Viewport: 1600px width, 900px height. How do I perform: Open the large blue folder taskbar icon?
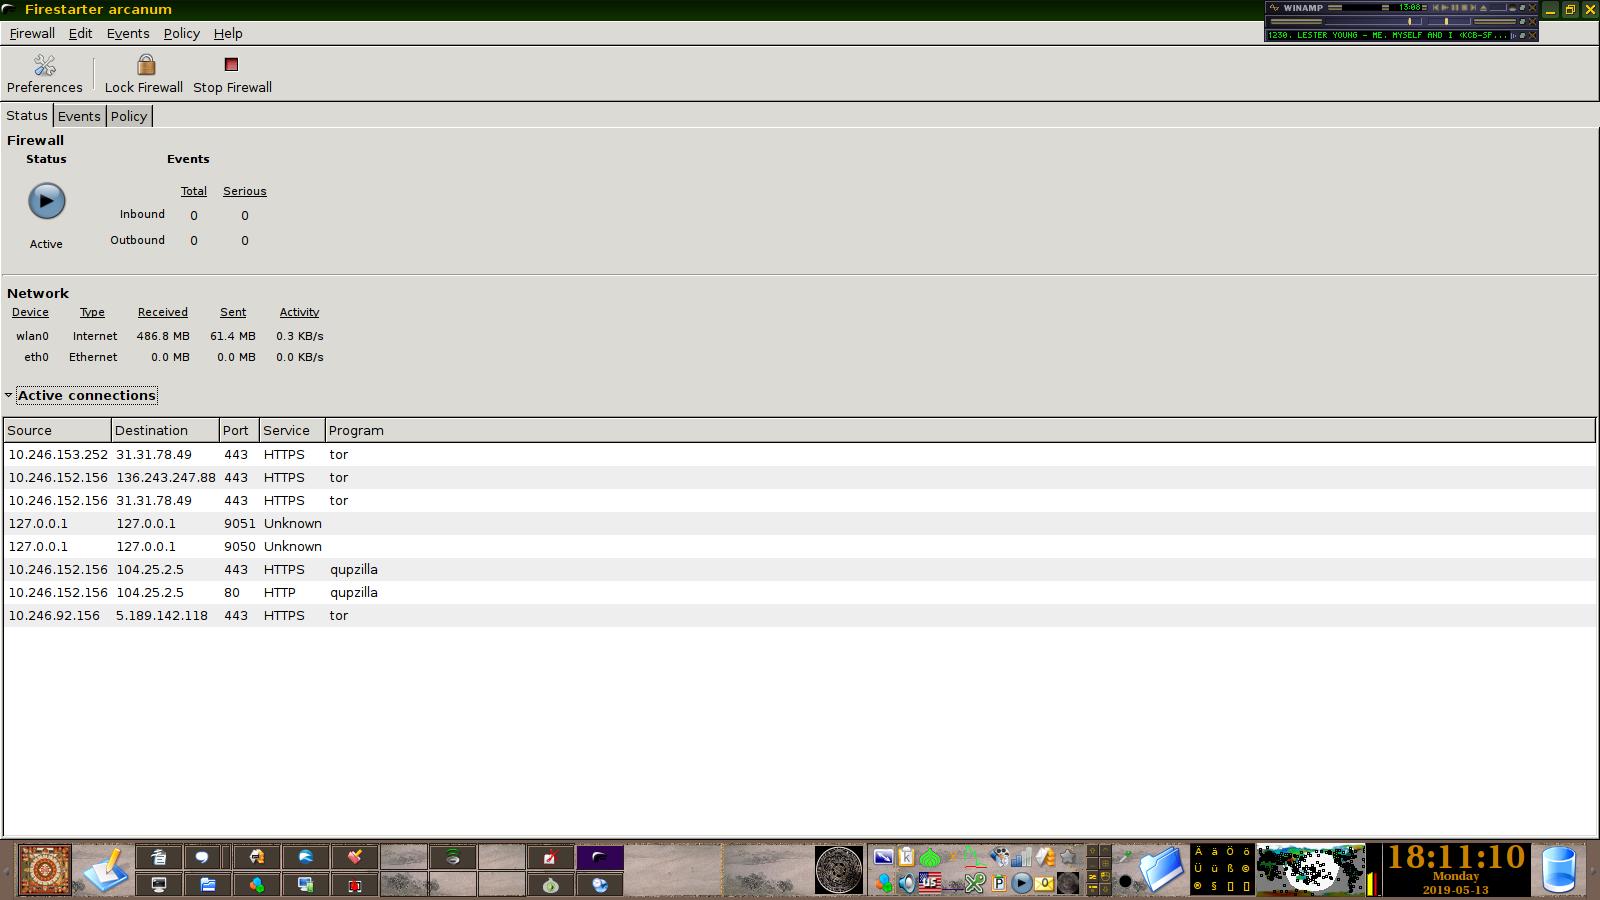tap(1161, 870)
